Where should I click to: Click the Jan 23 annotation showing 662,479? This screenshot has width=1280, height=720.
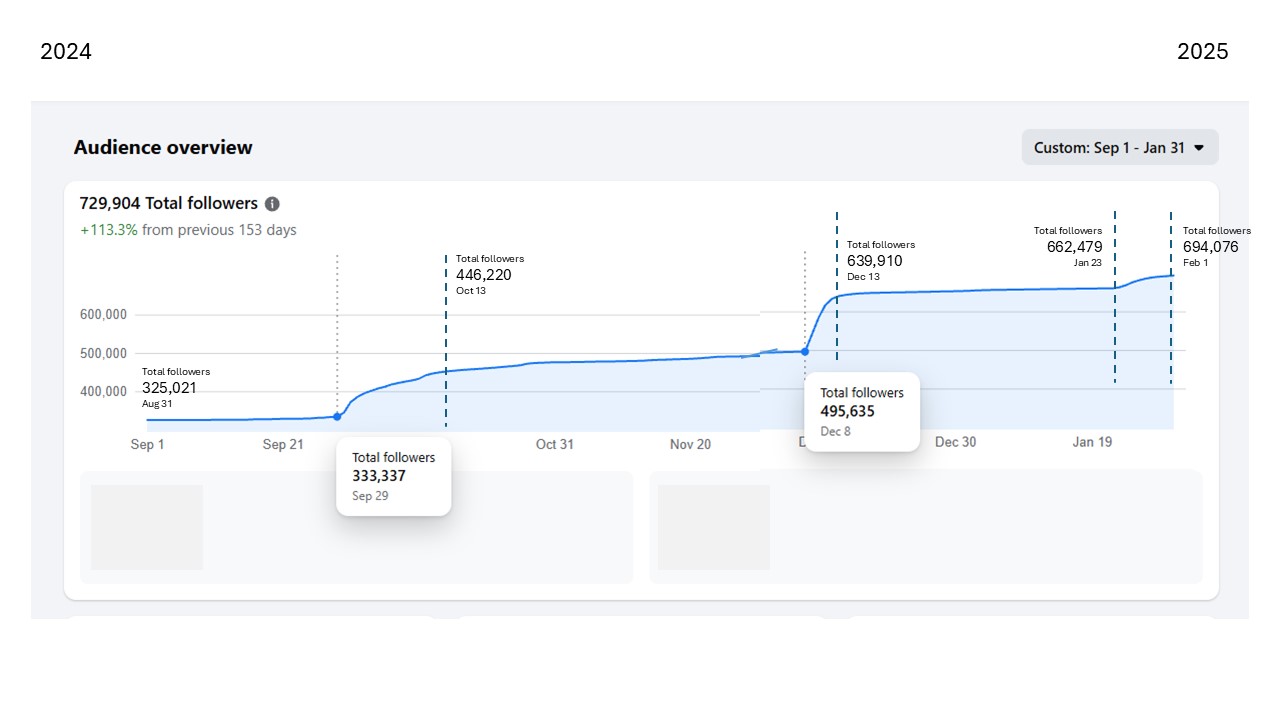point(1068,247)
